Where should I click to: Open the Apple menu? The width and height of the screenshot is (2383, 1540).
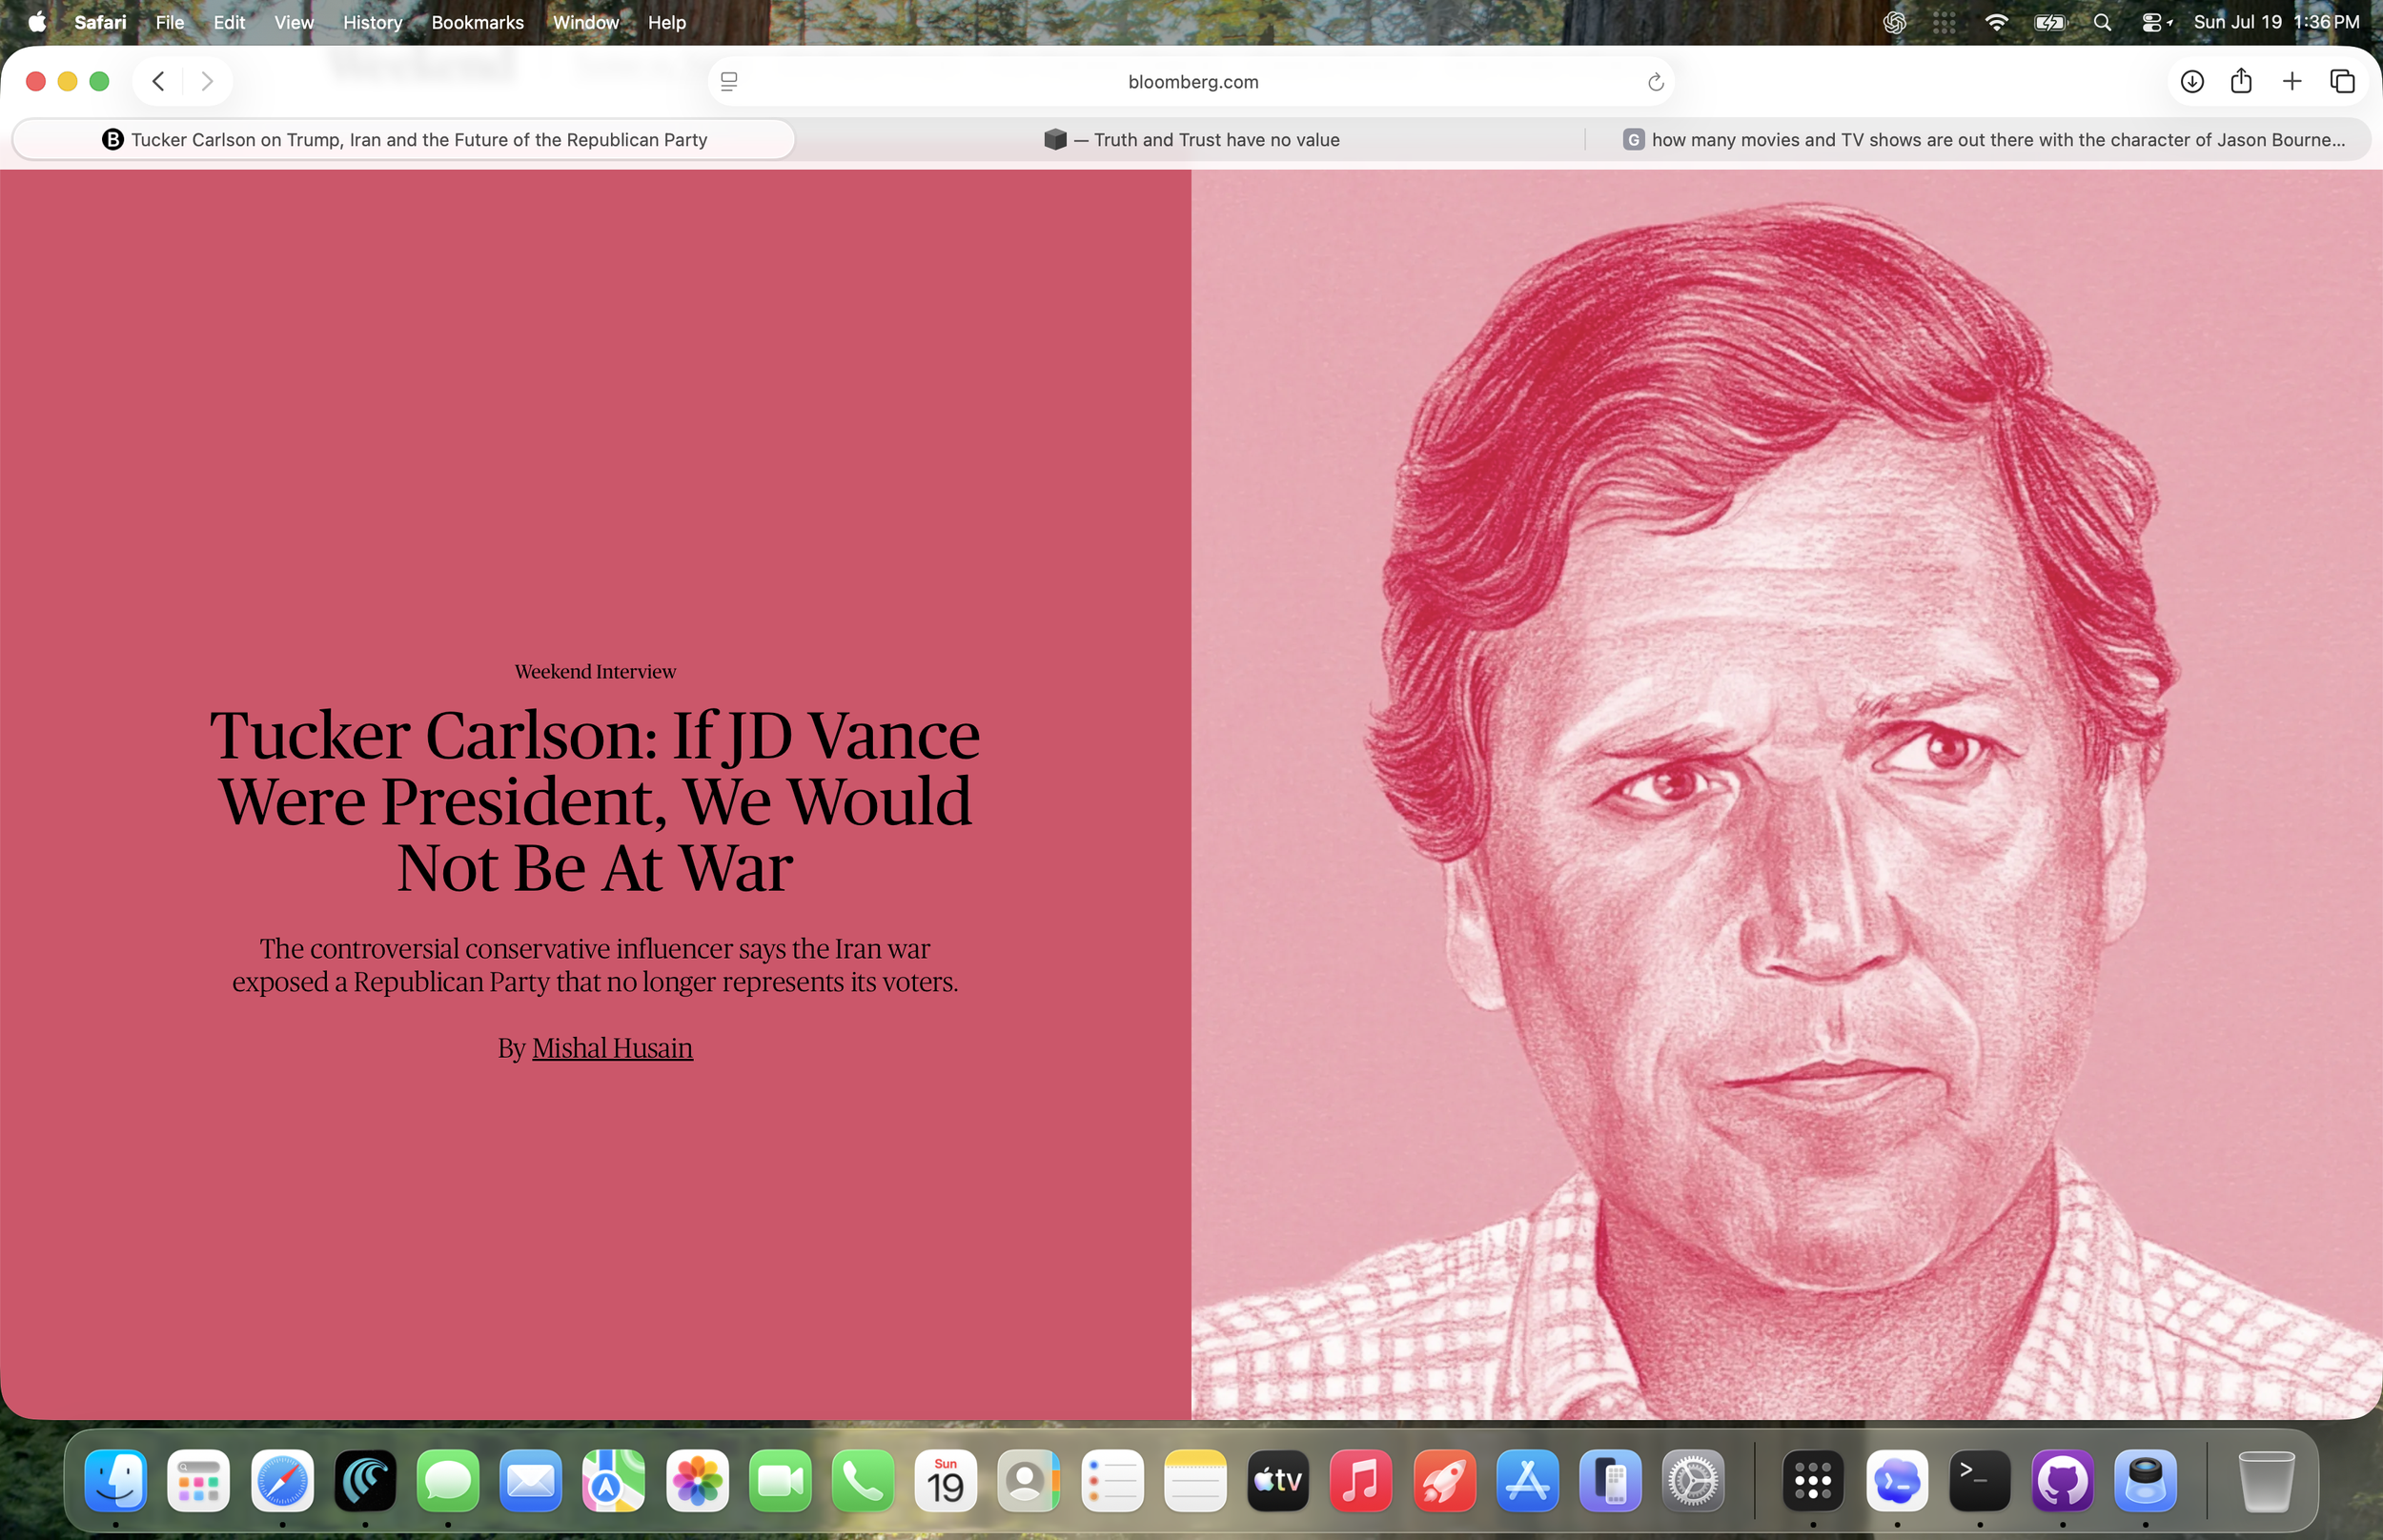pyautogui.click(x=37, y=22)
